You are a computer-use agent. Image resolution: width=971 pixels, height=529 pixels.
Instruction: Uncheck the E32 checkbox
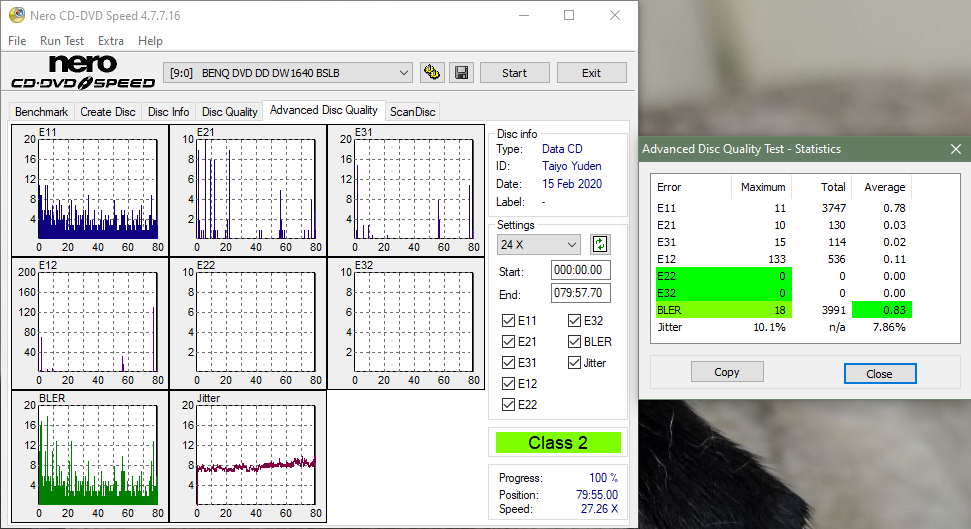point(574,320)
